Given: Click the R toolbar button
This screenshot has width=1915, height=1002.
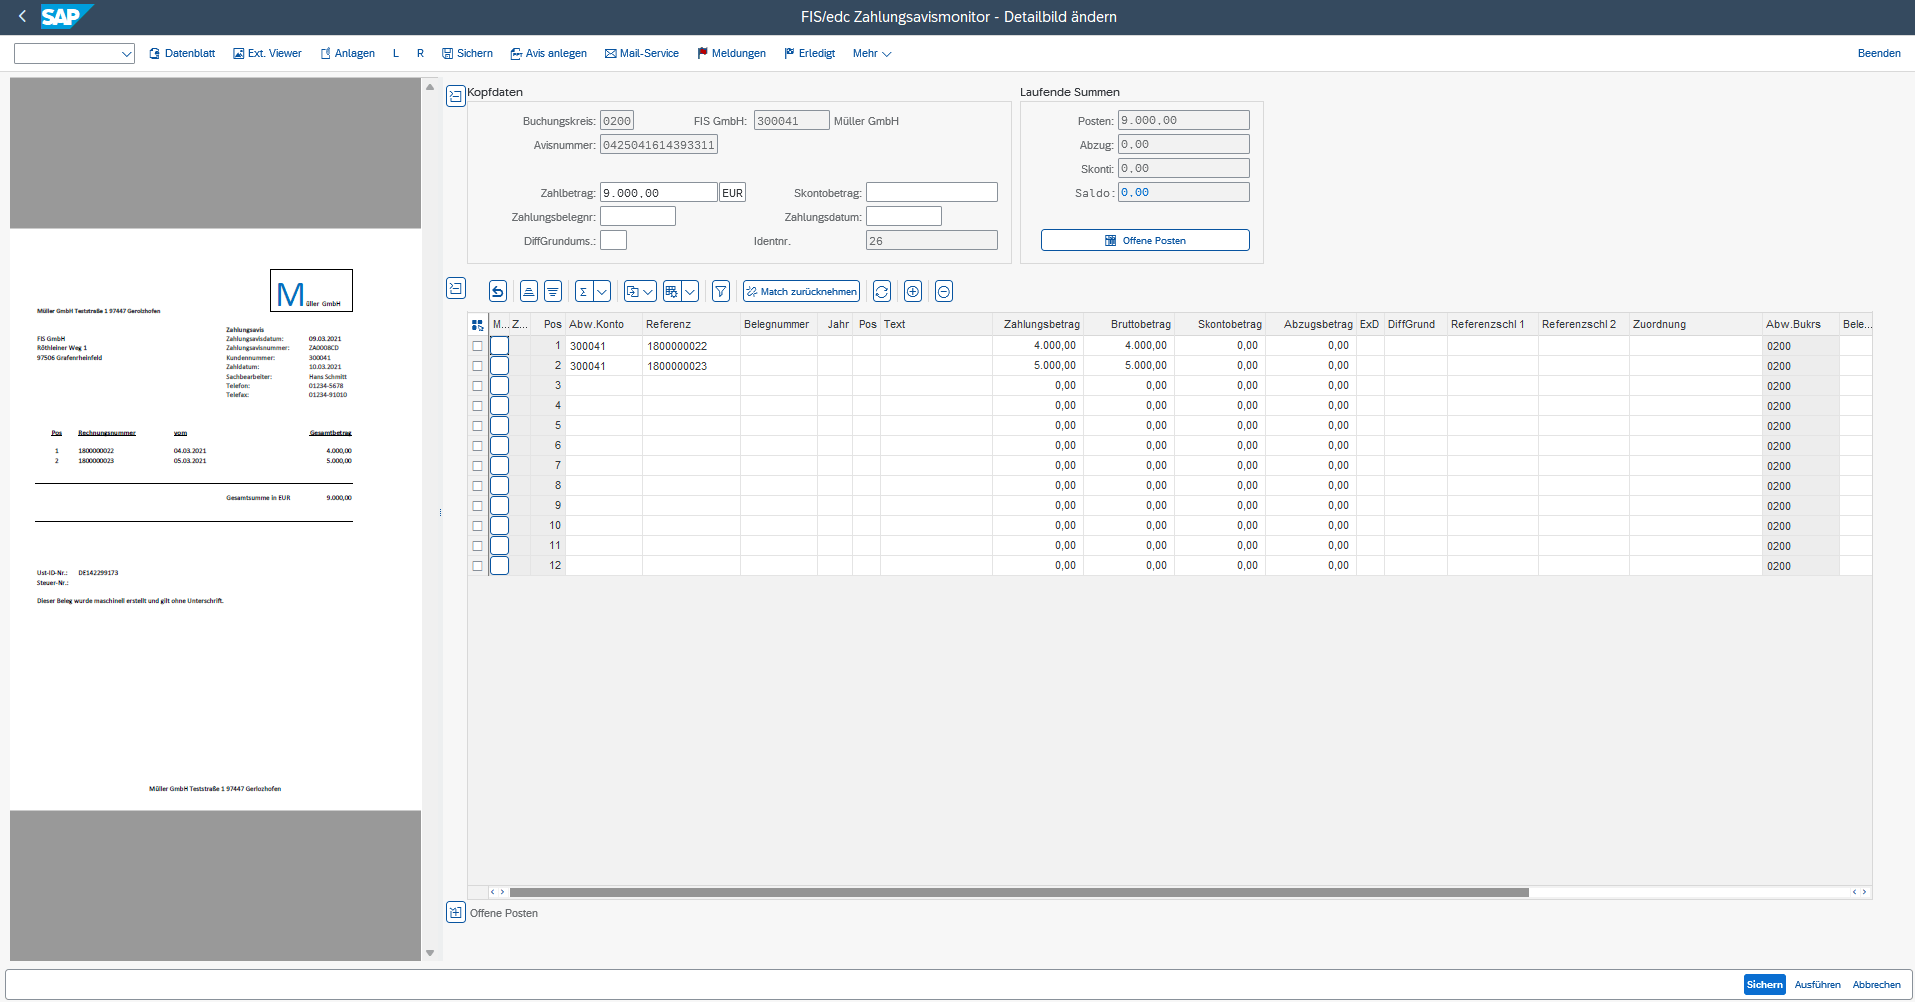Looking at the screenshot, I should click(x=420, y=53).
